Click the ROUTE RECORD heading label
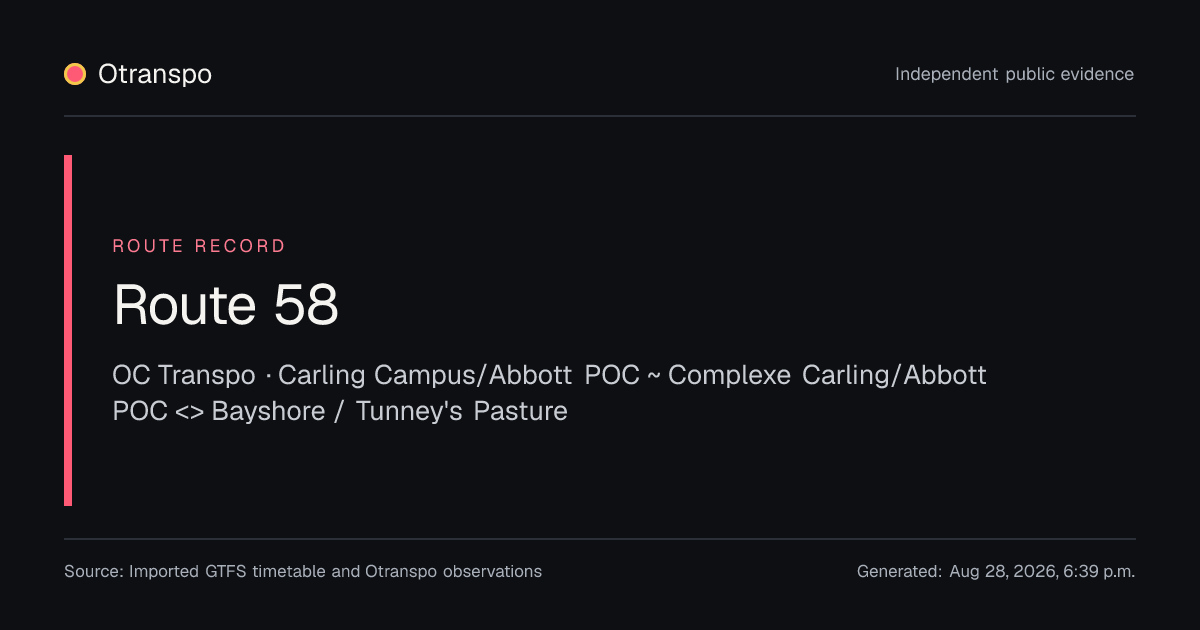This screenshot has height=630, width=1200. (x=199, y=246)
